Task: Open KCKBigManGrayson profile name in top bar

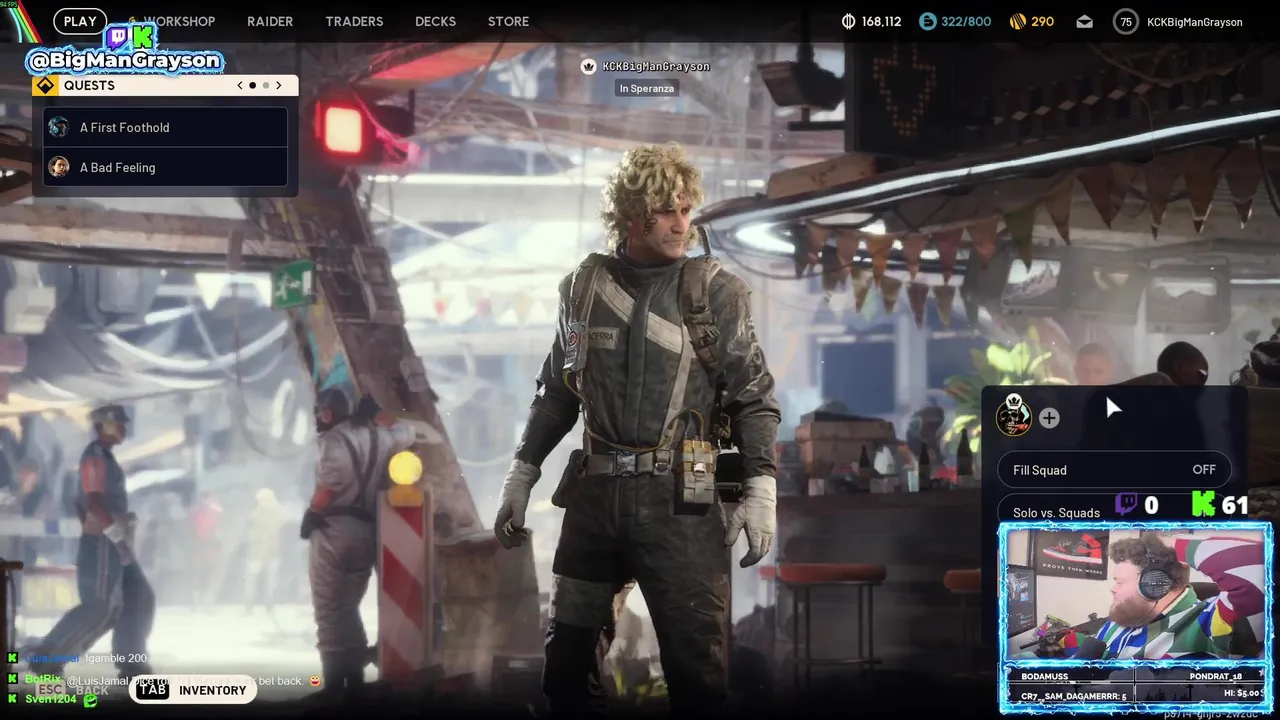Action: [x=1194, y=22]
